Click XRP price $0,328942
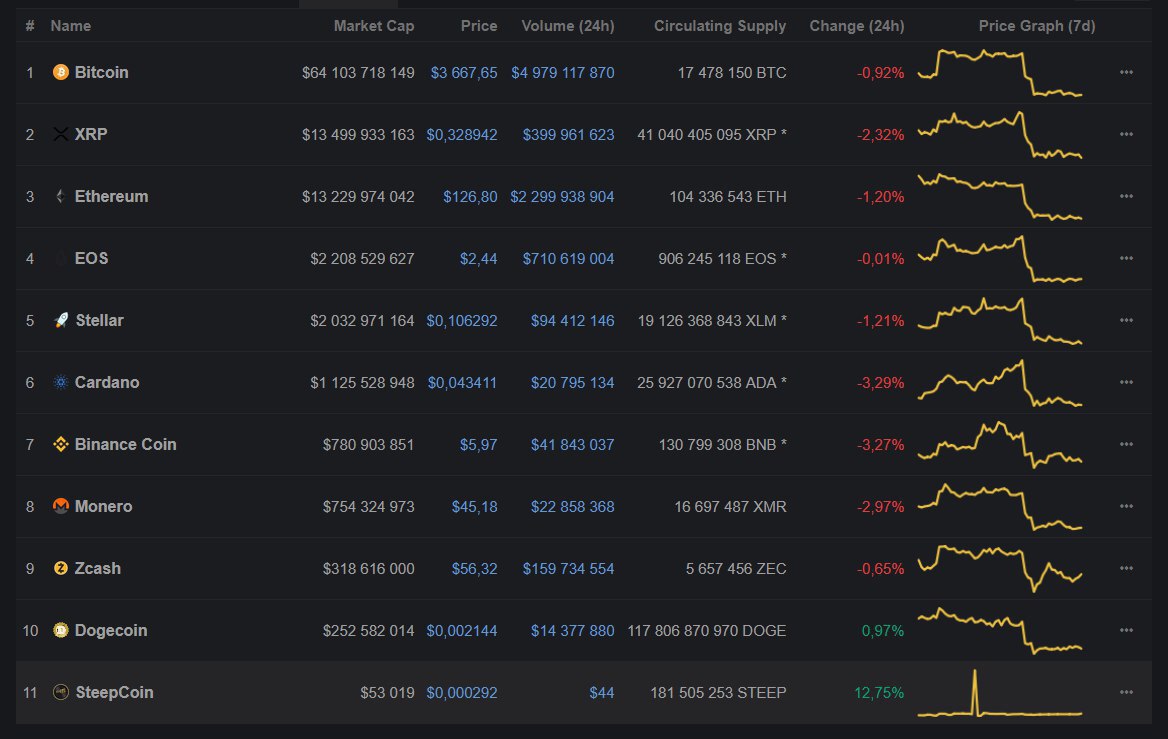This screenshot has width=1168, height=739. pos(462,134)
